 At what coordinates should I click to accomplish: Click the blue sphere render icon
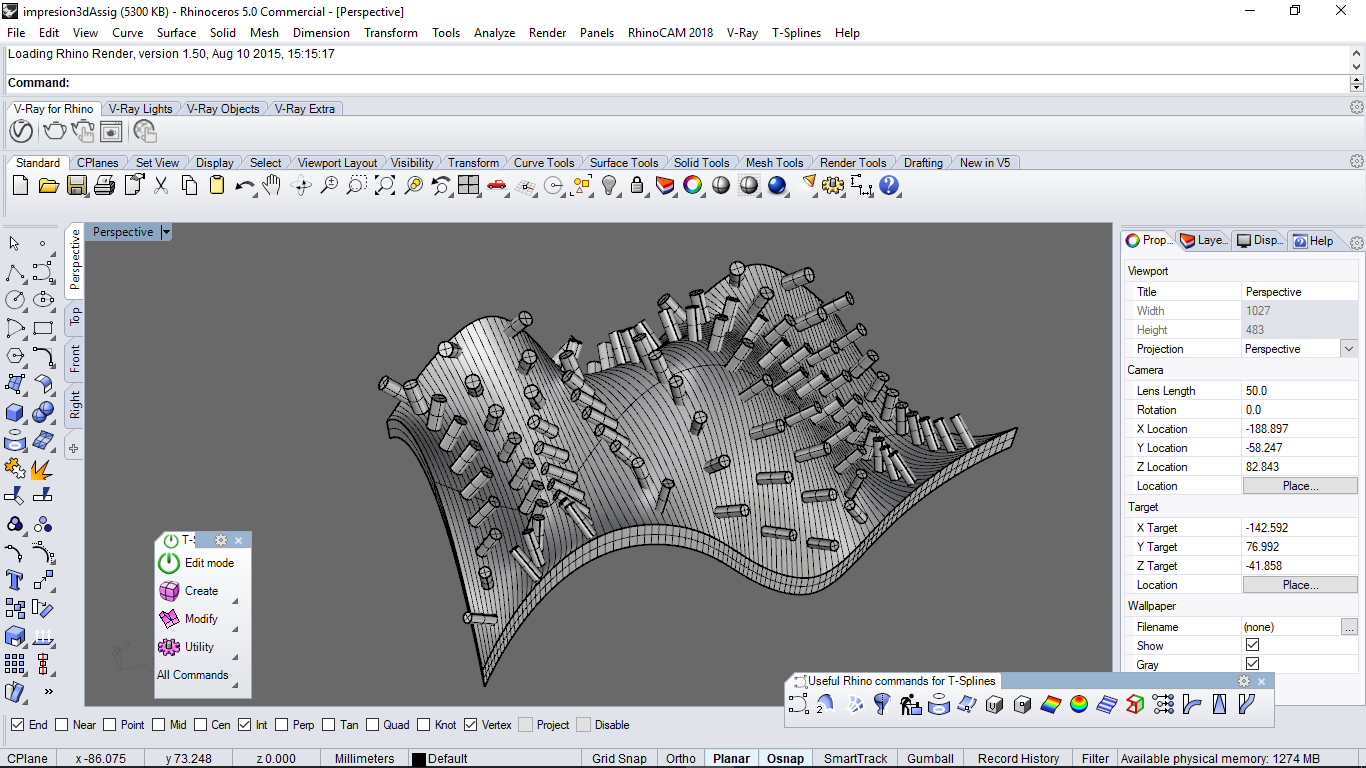coord(777,185)
